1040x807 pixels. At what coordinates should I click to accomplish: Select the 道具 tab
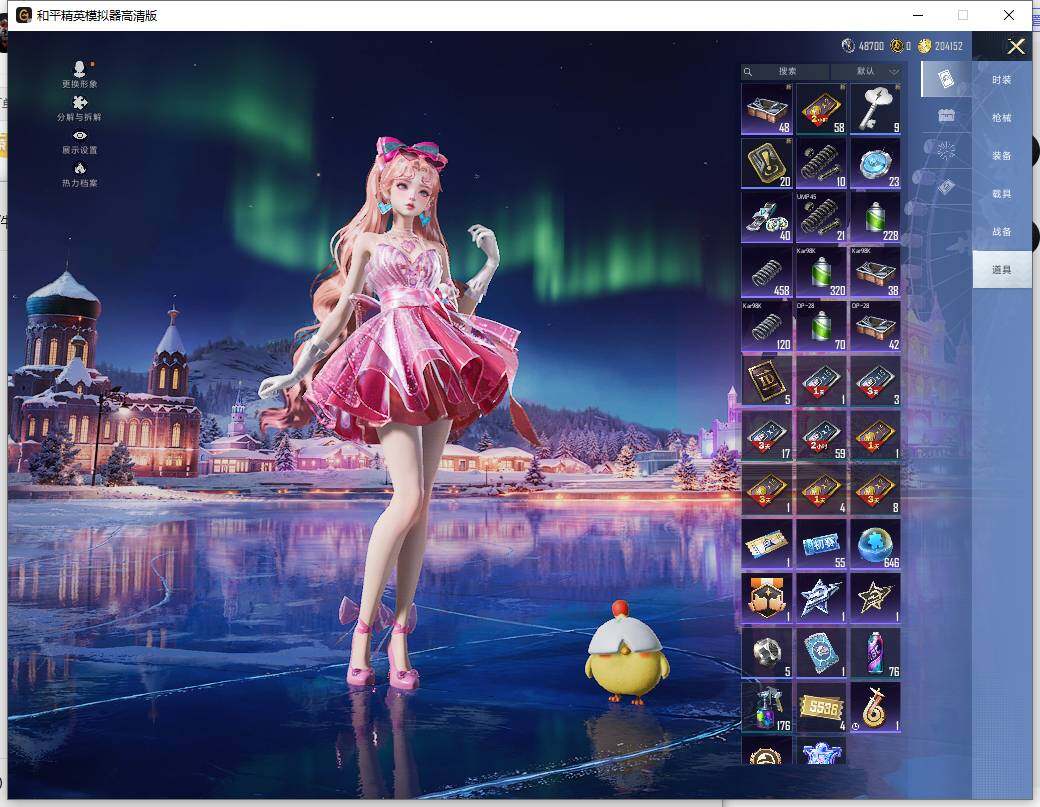click(x=1002, y=269)
